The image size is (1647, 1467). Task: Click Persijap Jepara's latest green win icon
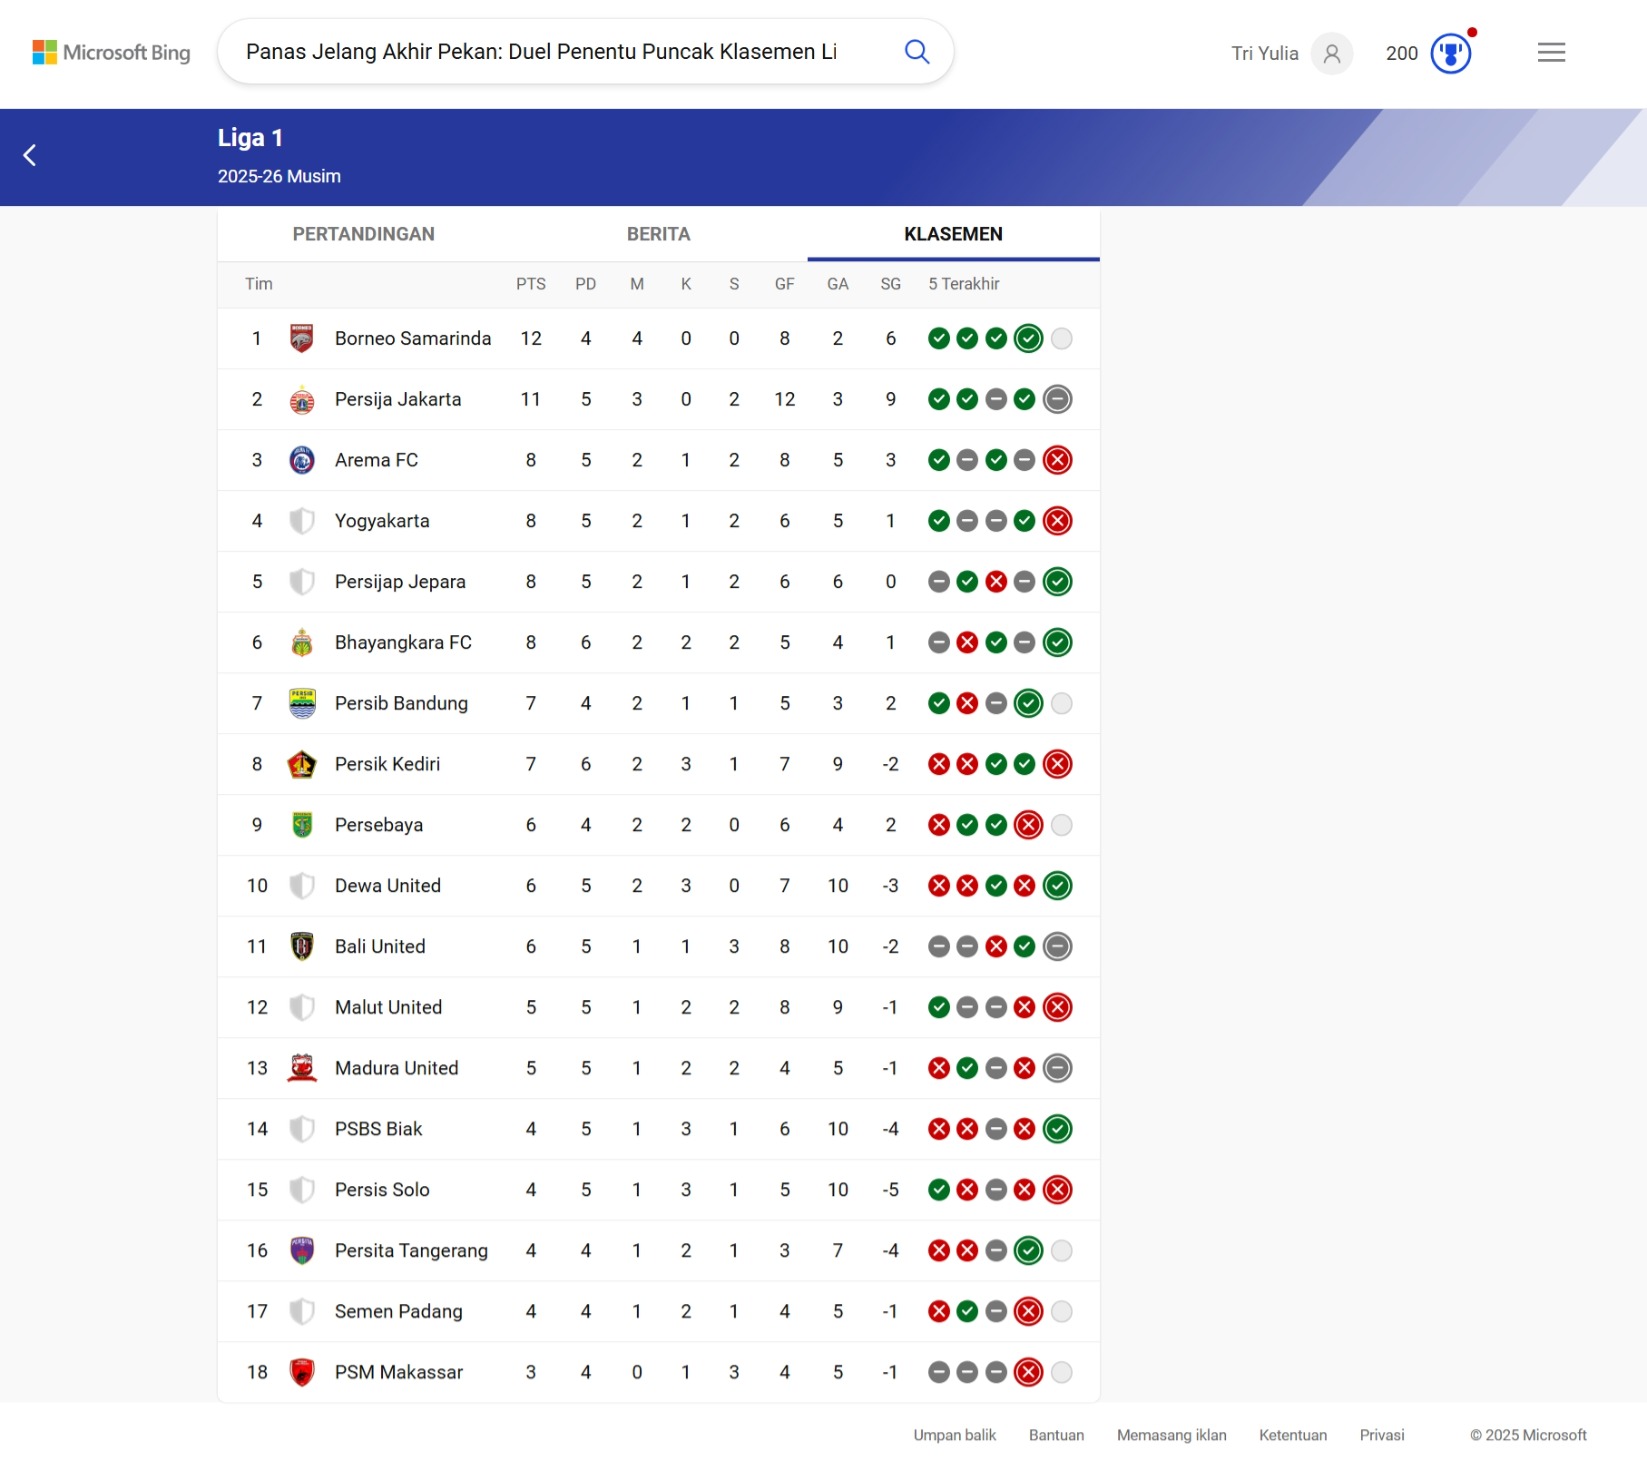[1057, 582]
